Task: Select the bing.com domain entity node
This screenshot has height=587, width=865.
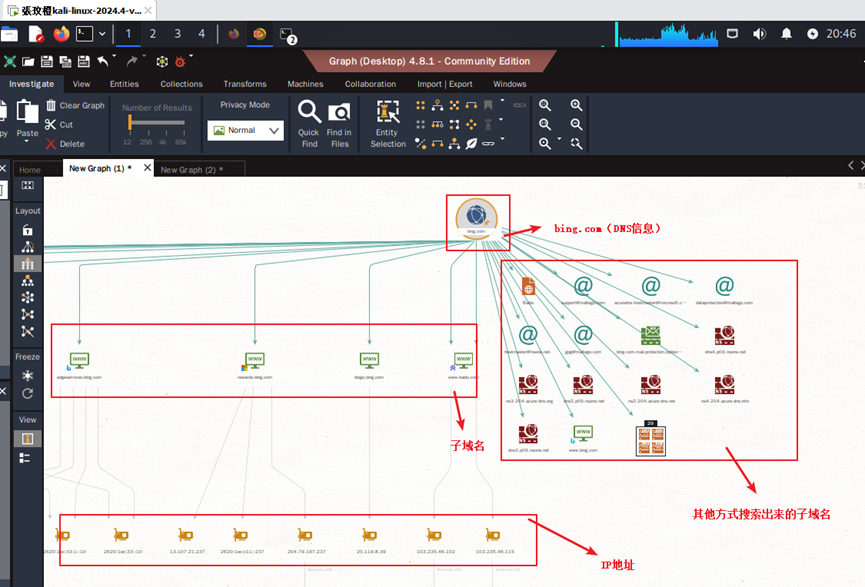Action: pos(476,217)
